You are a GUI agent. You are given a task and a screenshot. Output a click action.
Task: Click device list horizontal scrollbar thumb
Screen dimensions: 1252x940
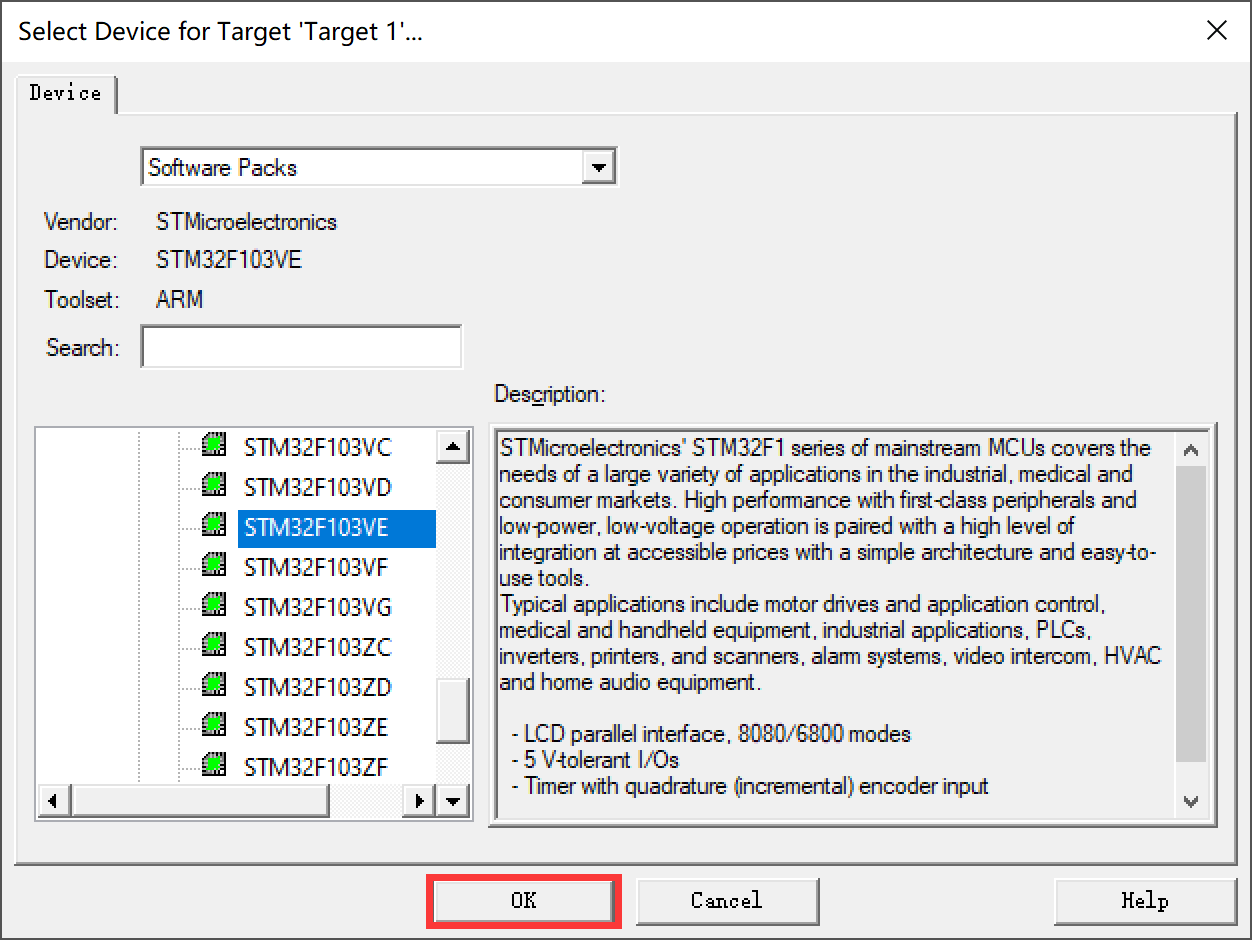pyautogui.click(x=200, y=801)
